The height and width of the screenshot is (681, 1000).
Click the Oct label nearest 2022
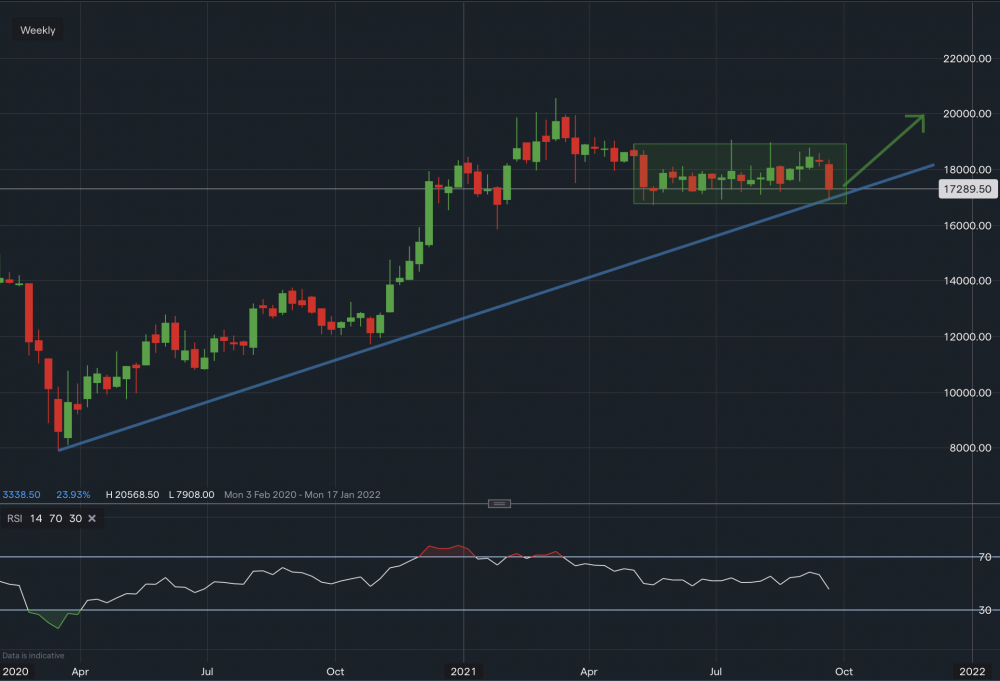pos(843,672)
